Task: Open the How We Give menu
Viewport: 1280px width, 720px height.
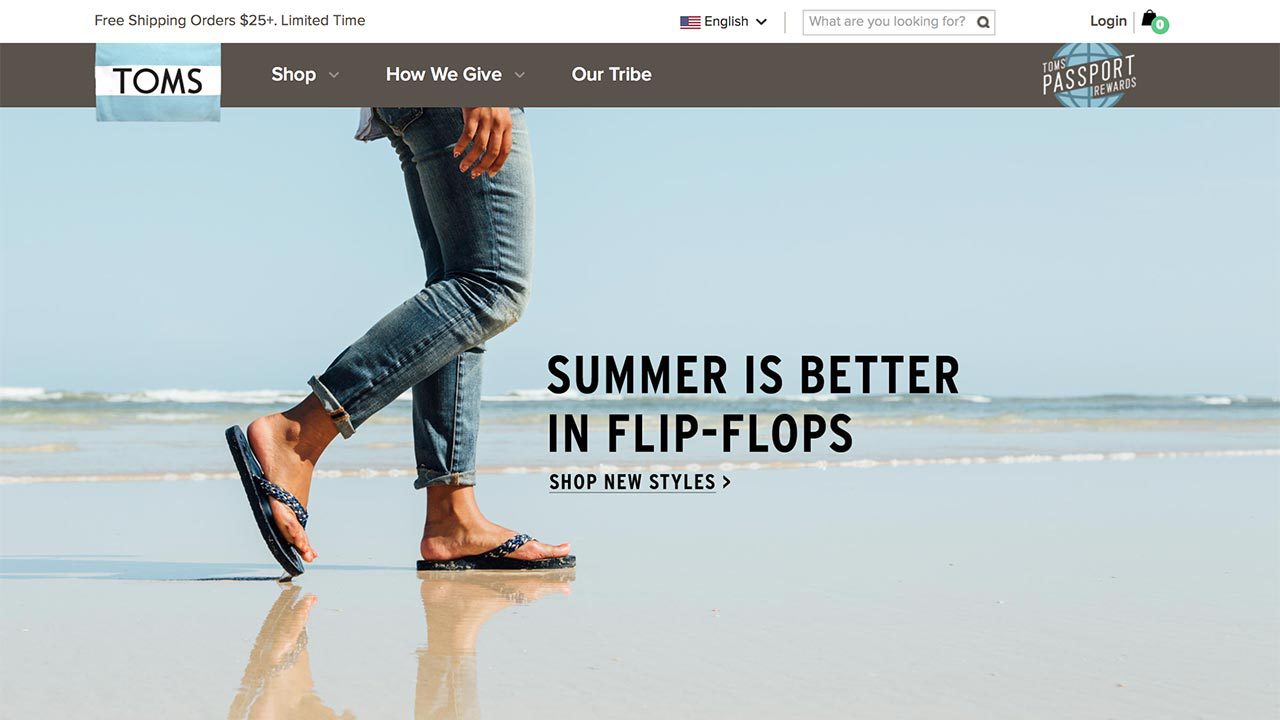Action: [x=444, y=74]
